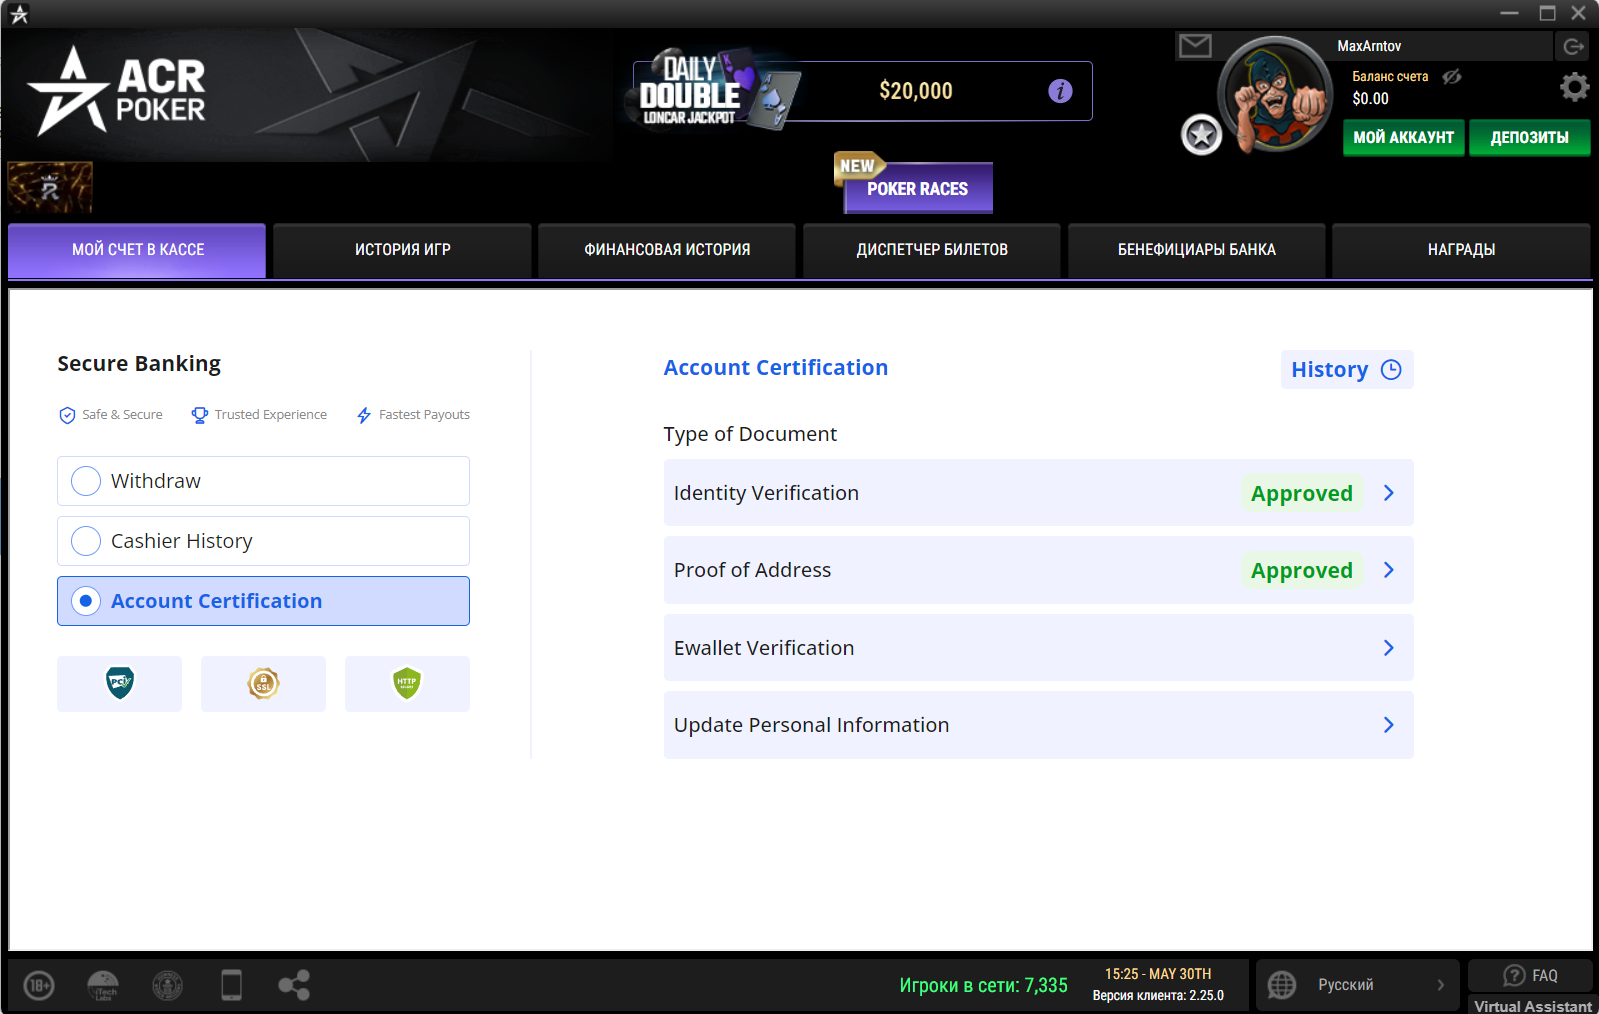This screenshot has width=1599, height=1014.
Task: Click the iTech Labs certification icon
Action: (x=103, y=986)
